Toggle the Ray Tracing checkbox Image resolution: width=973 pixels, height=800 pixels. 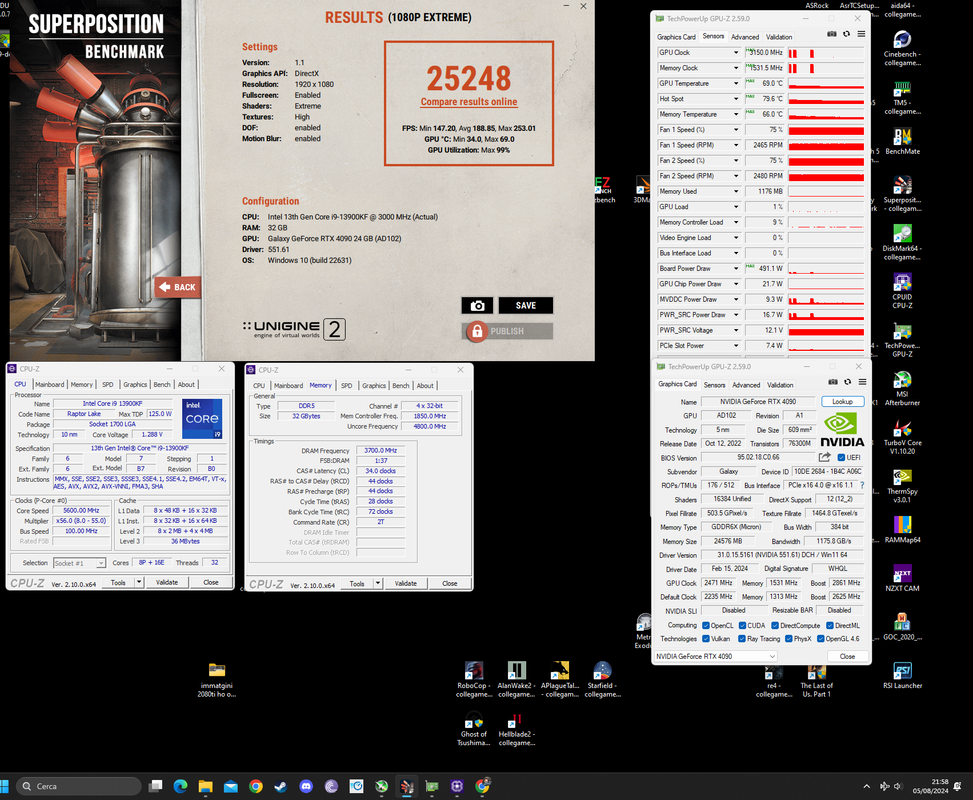pyautogui.click(x=742, y=639)
